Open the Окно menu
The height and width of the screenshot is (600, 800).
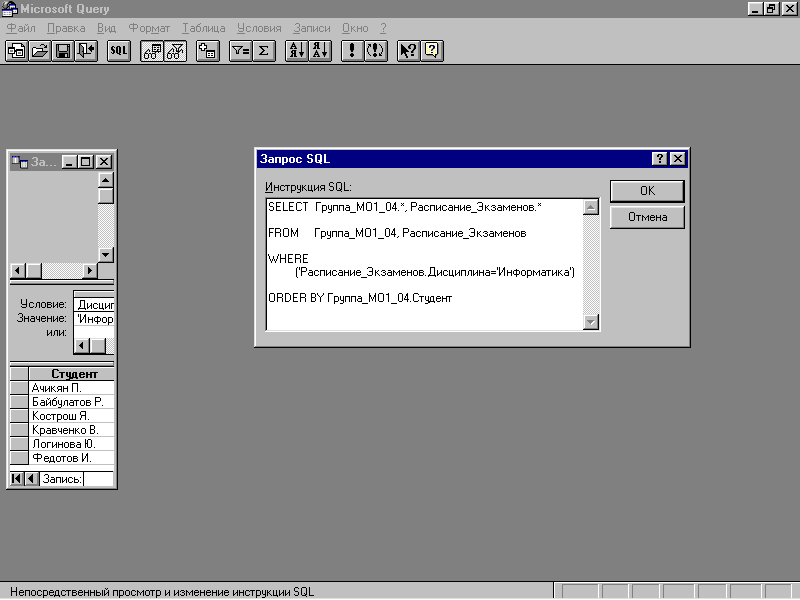[355, 28]
